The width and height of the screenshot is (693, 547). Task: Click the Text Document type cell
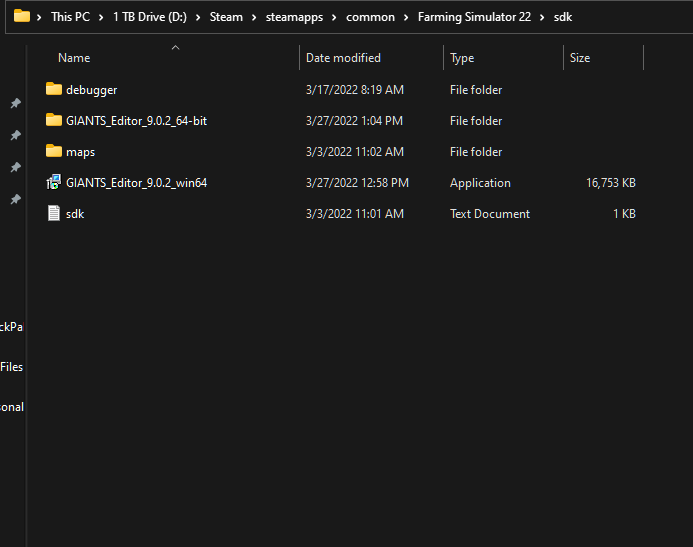point(490,213)
